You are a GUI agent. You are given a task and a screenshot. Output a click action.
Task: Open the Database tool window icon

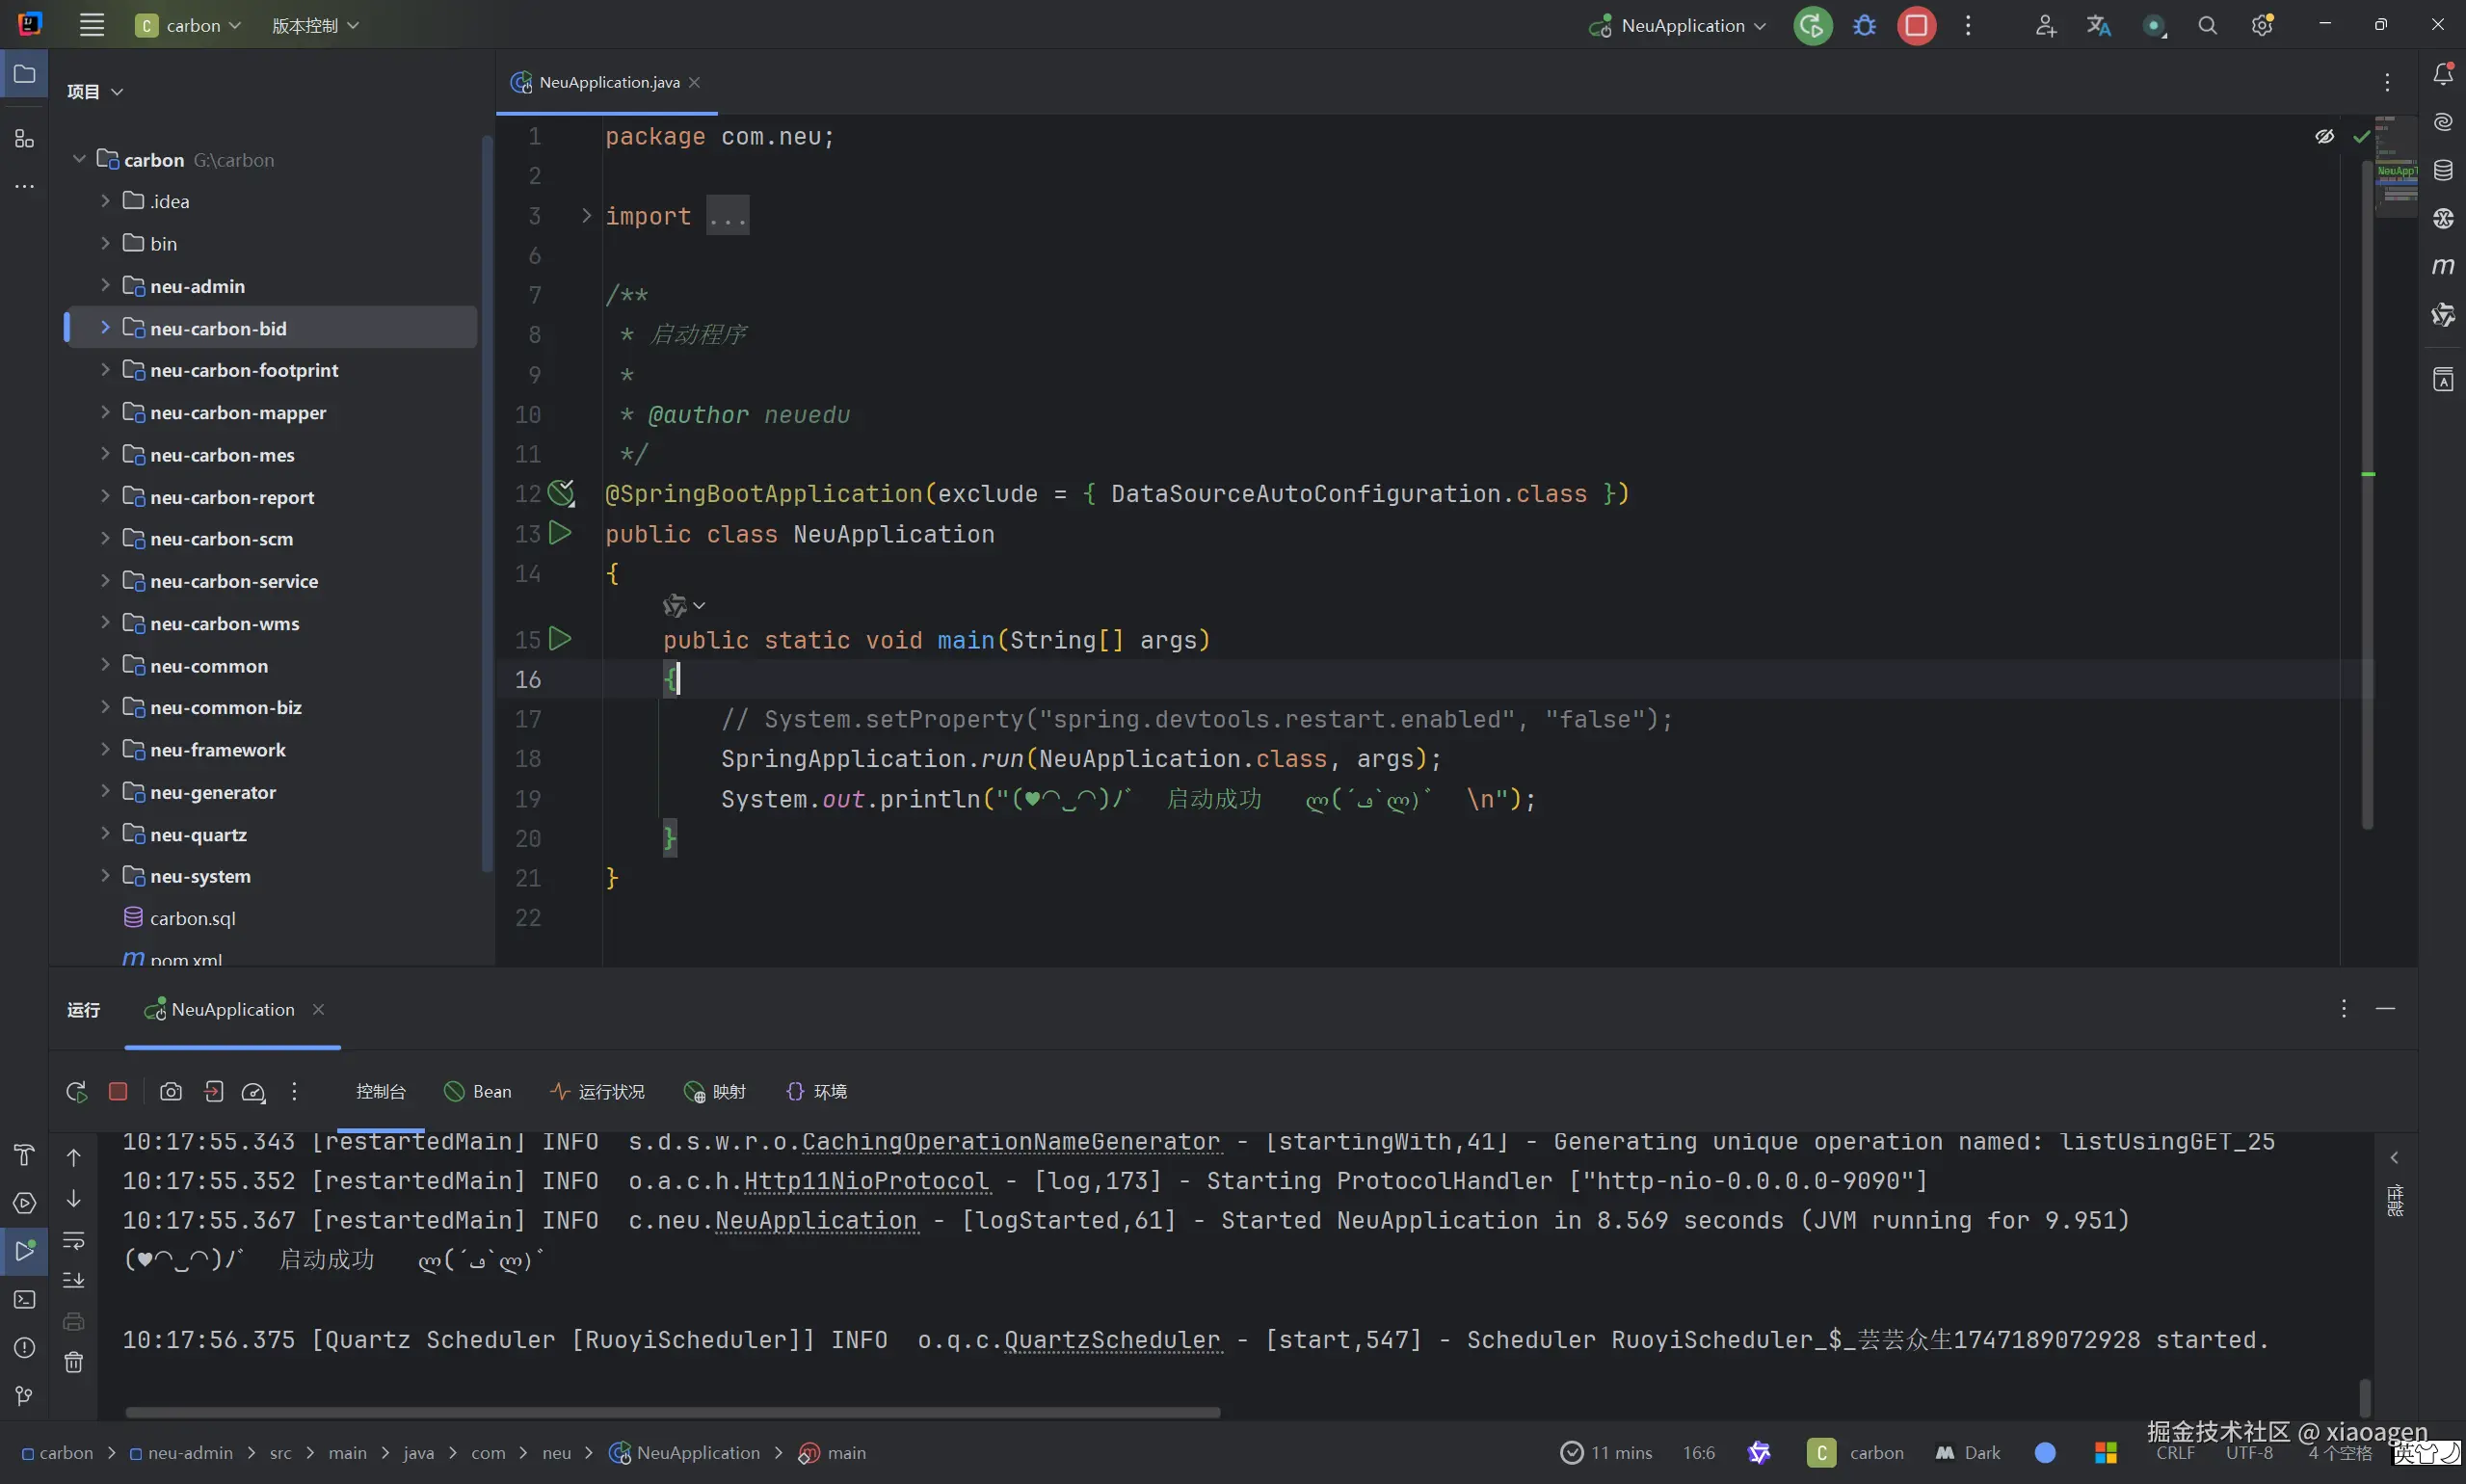[x=2443, y=170]
